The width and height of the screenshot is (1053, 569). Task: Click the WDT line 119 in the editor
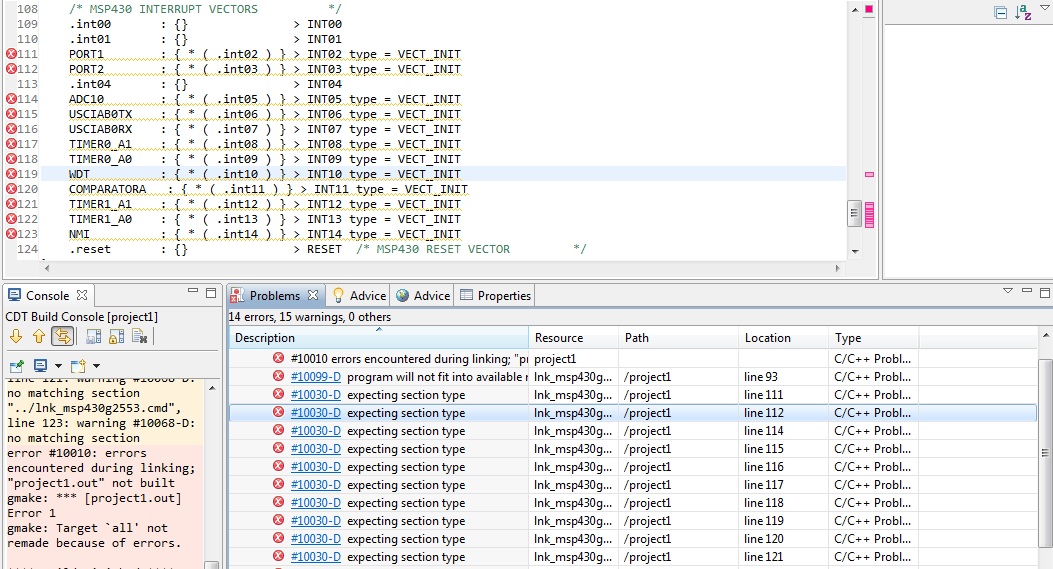click(x=443, y=174)
